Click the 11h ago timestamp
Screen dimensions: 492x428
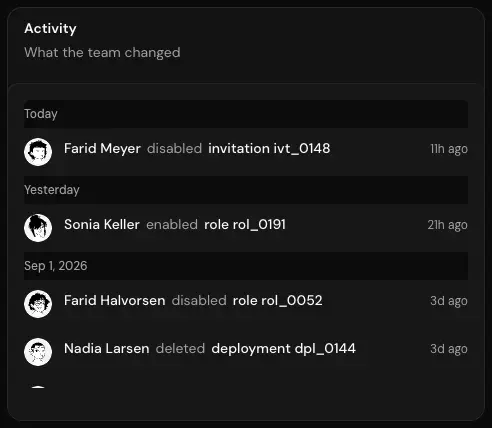449,149
